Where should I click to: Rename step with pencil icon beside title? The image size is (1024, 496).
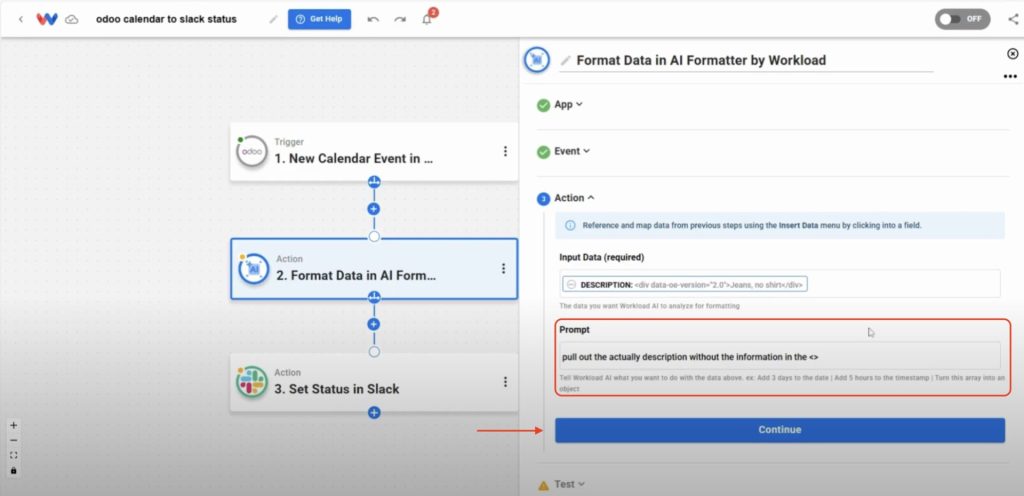[x=566, y=61]
